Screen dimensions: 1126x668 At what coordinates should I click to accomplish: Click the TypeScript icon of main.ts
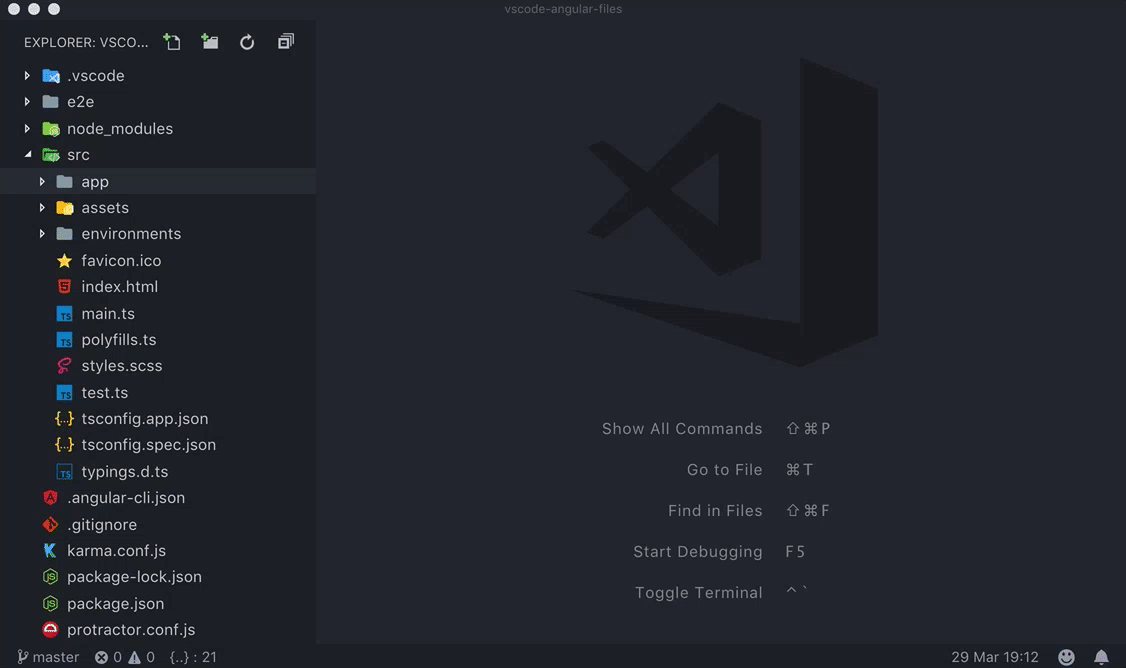[x=65, y=314]
